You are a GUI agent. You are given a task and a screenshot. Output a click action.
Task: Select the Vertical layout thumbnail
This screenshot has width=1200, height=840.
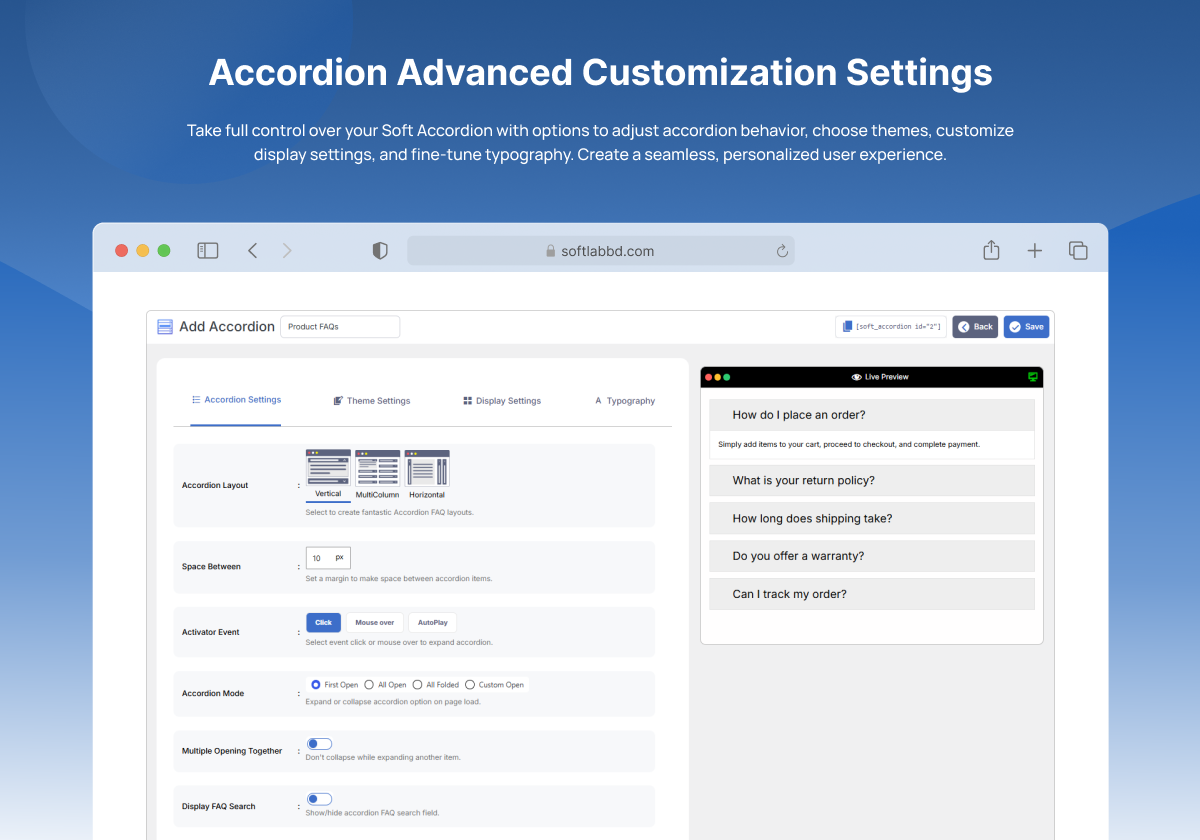328,475
